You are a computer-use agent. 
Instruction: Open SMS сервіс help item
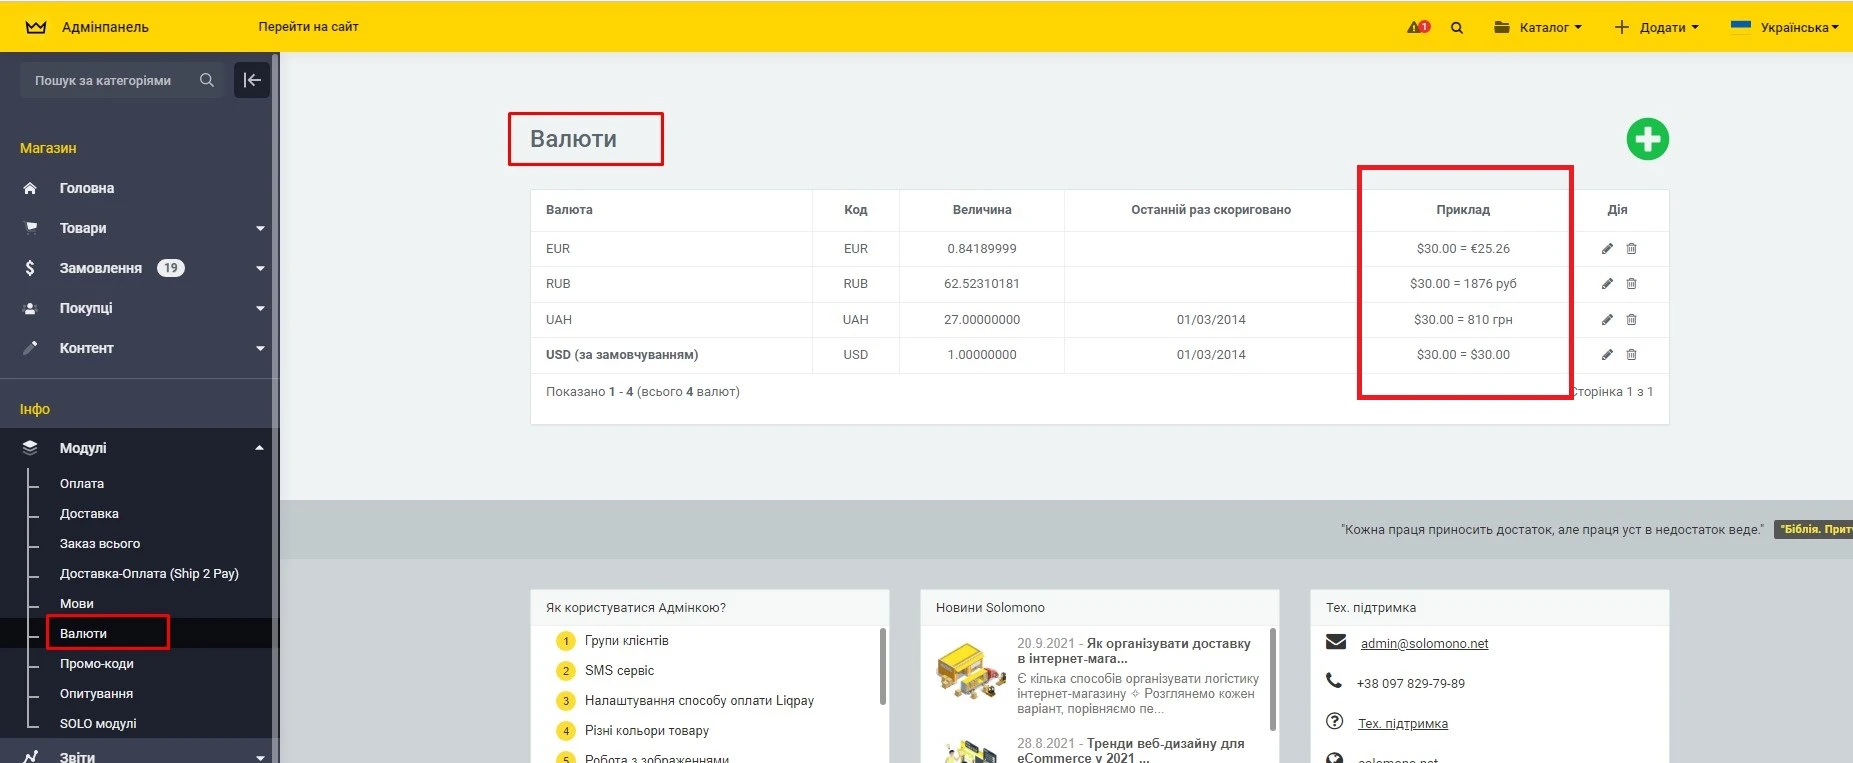coord(620,671)
